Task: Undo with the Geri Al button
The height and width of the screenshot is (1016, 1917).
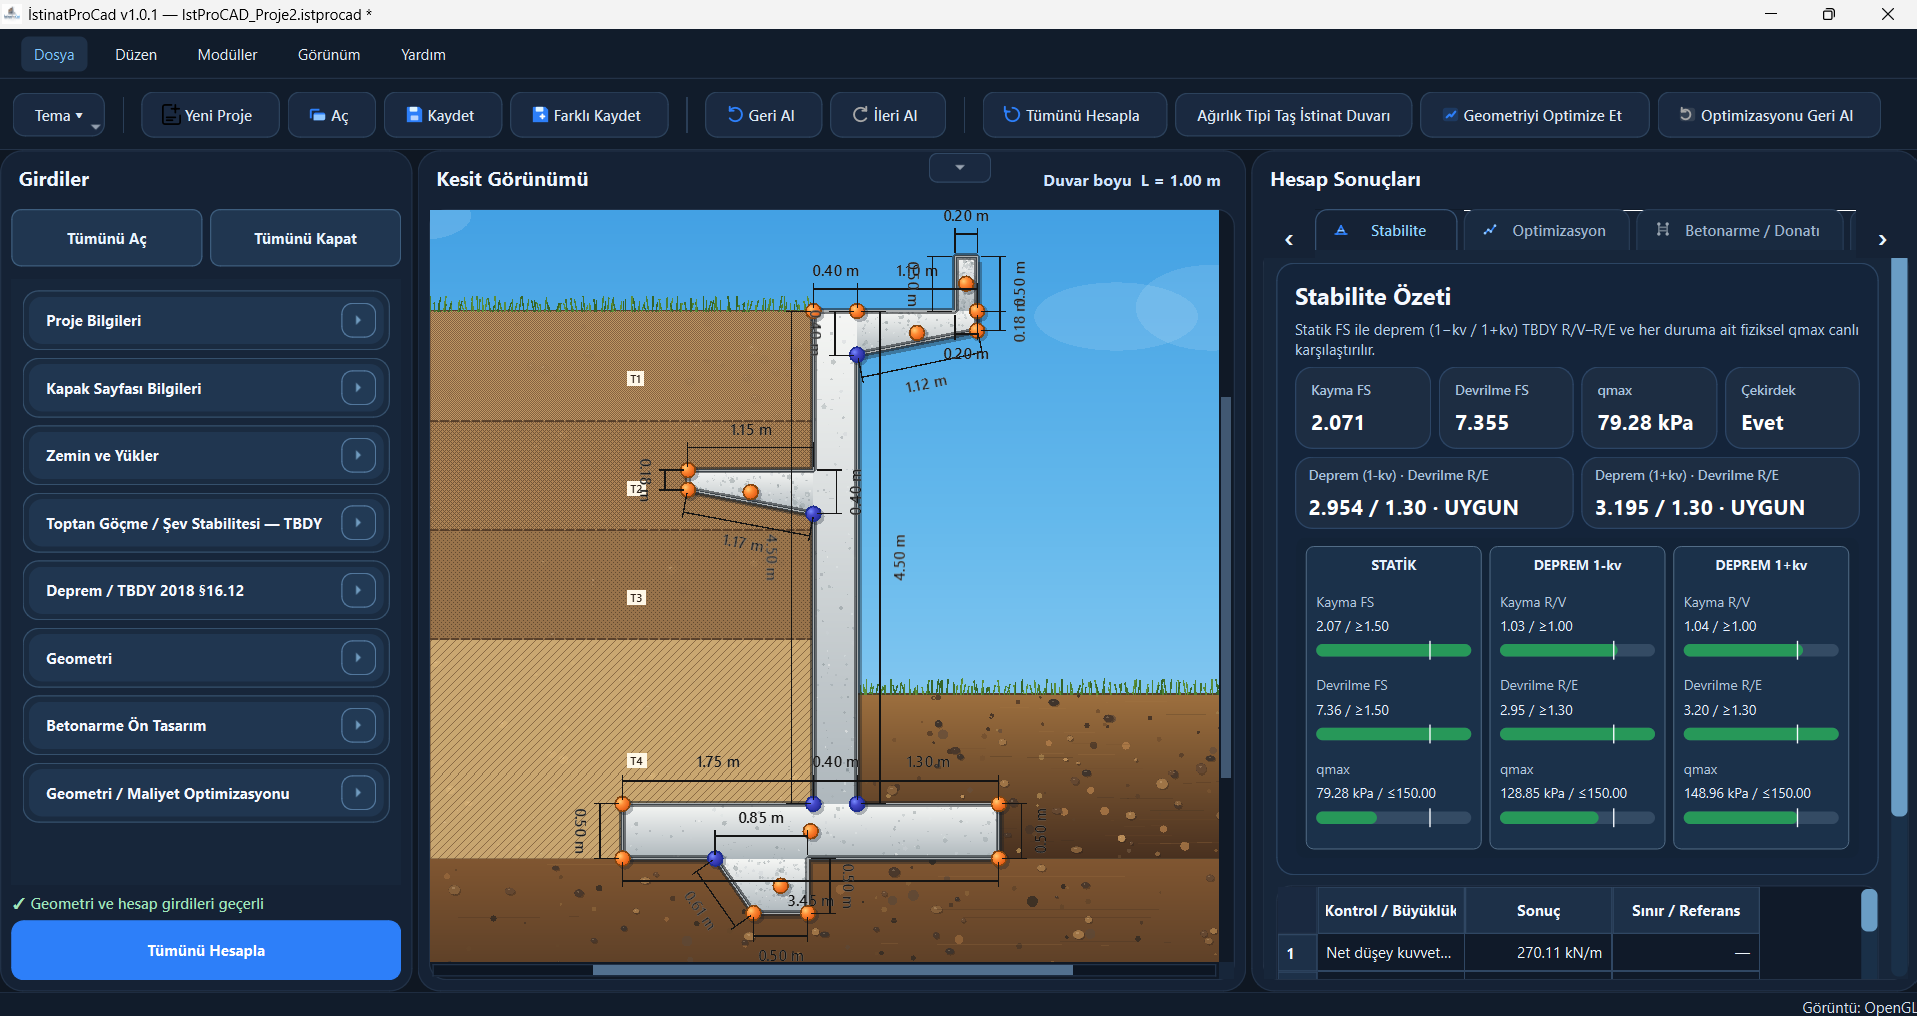Action: (x=763, y=115)
